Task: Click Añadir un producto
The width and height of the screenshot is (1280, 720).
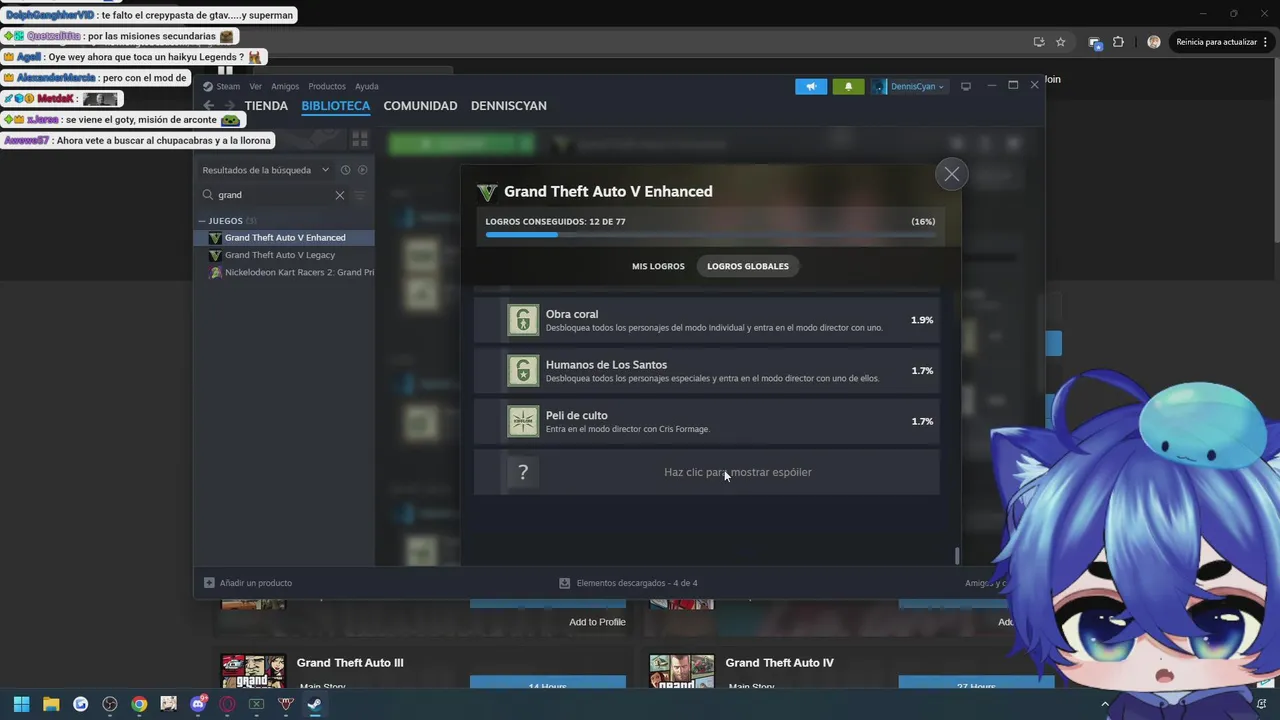Action: pos(248,583)
